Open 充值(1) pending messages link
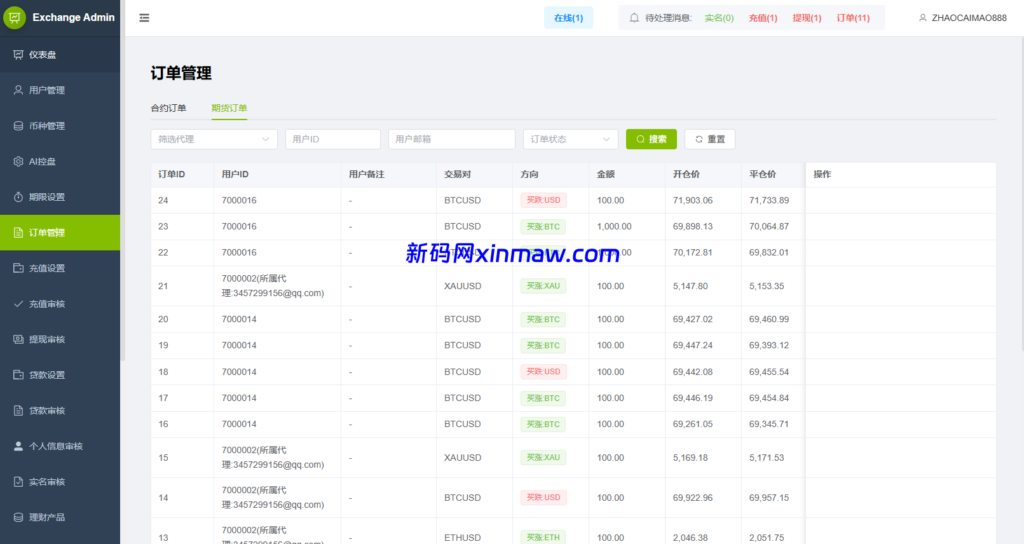 763,18
